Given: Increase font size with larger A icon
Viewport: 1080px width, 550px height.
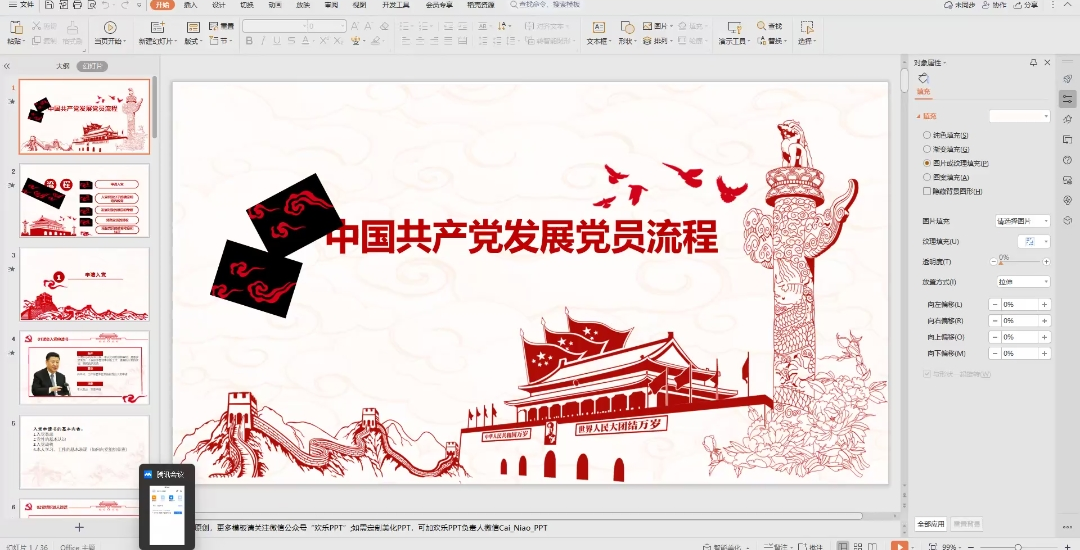Looking at the screenshot, I should (x=355, y=25).
